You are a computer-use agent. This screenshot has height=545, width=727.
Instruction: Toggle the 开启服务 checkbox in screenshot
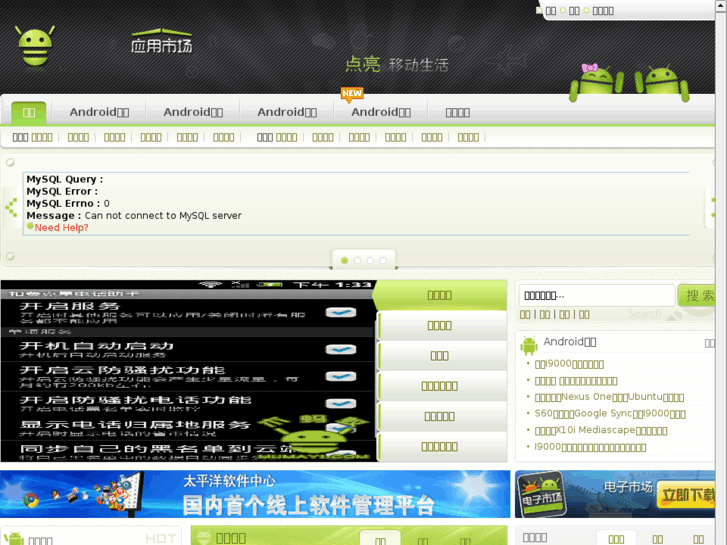pyautogui.click(x=341, y=313)
